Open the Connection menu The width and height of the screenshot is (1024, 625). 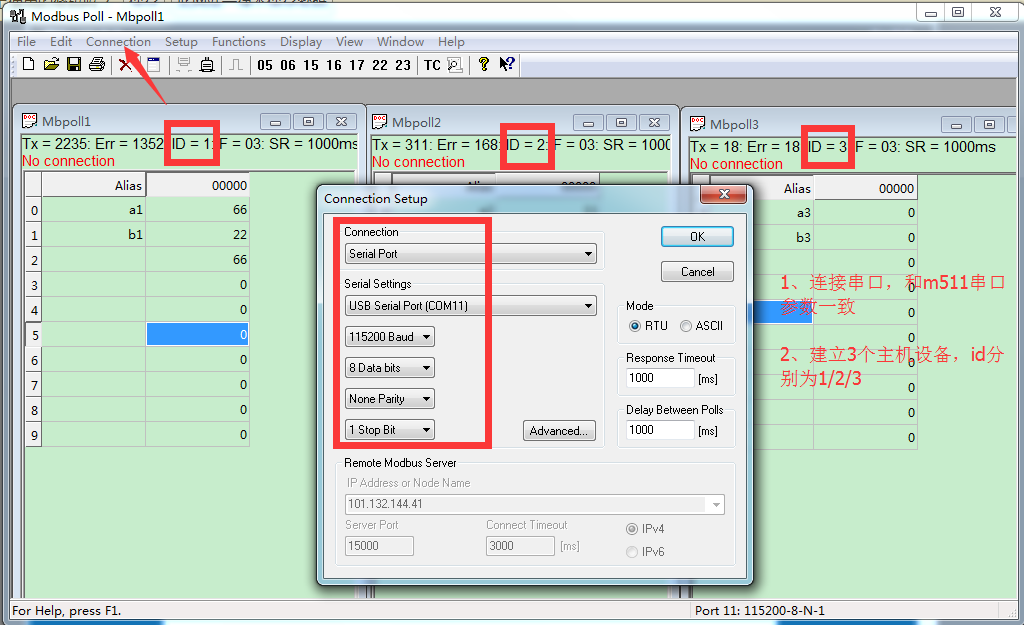coord(118,42)
